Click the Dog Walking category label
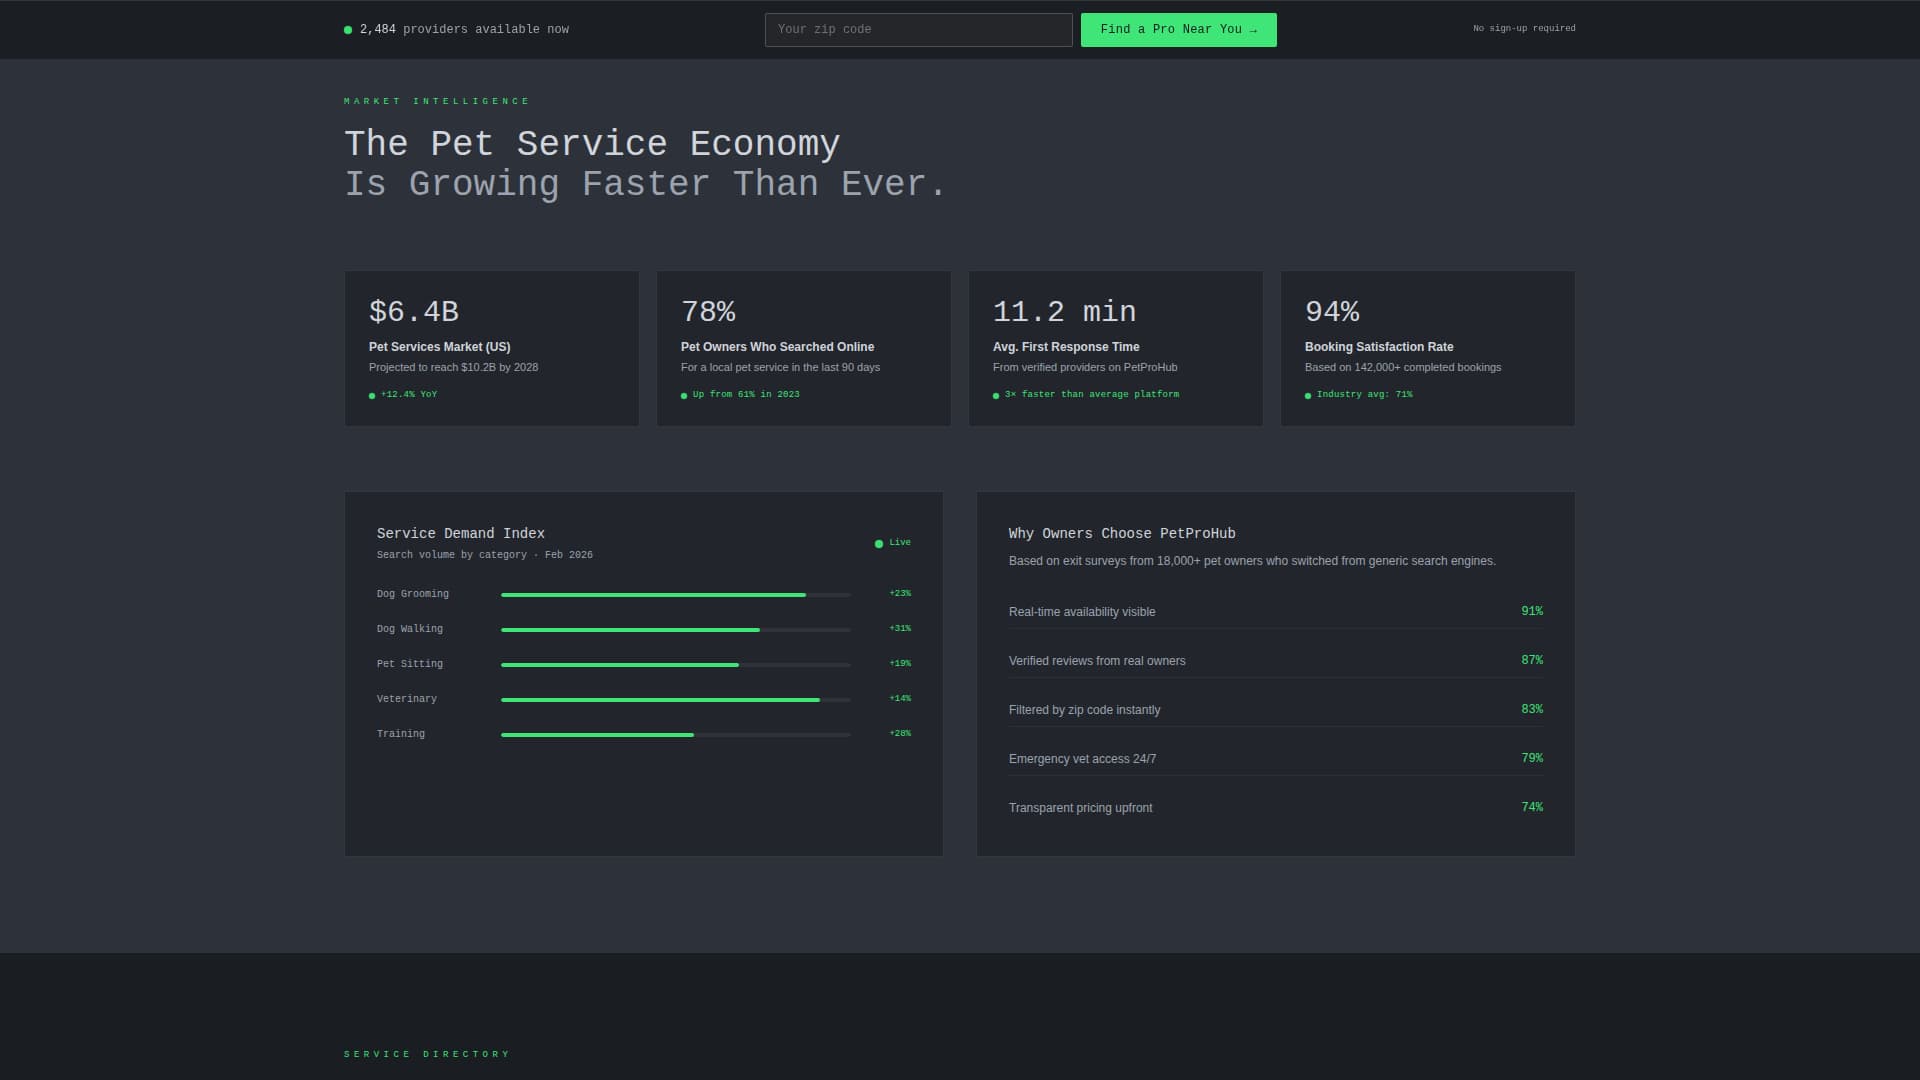Viewport: 1920px width, 1080px height. pos(410,629)
